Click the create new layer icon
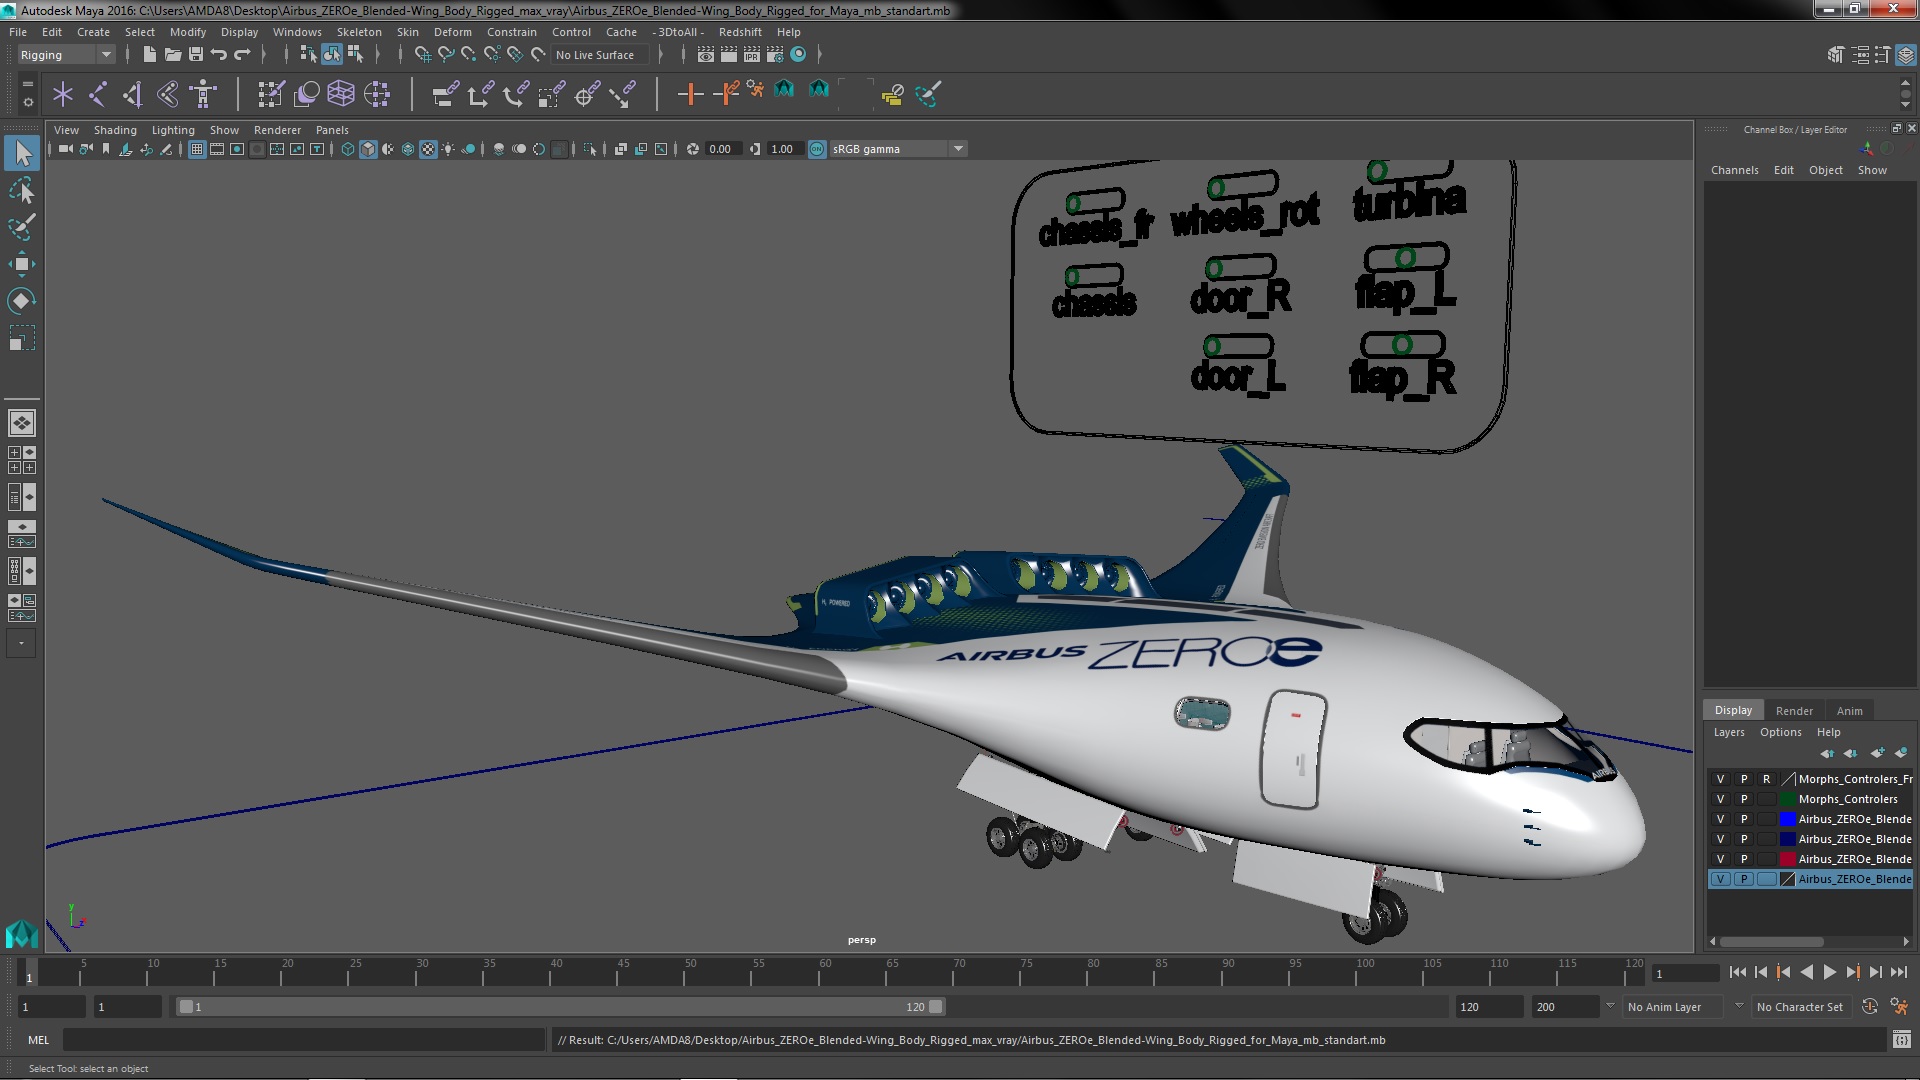The image size is (1920, 1080). tap(1877, 753)
